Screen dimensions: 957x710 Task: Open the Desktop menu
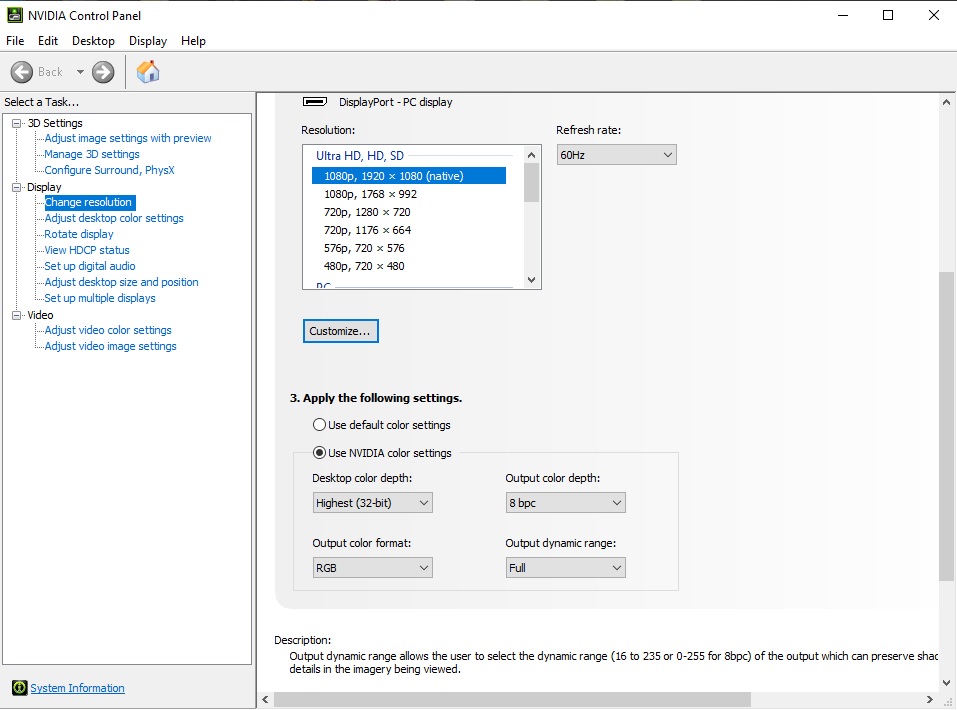pyautogui.click(x=93, y=41)
